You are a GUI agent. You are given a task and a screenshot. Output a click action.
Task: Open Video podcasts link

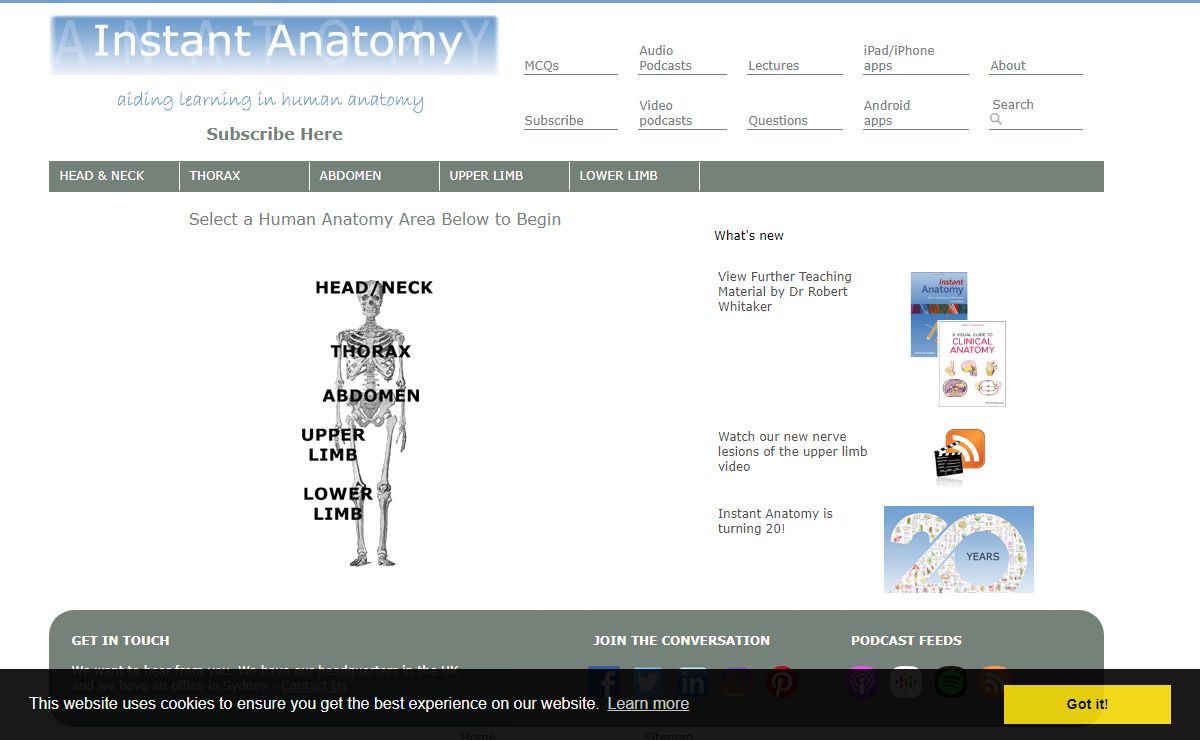(665, 113)
